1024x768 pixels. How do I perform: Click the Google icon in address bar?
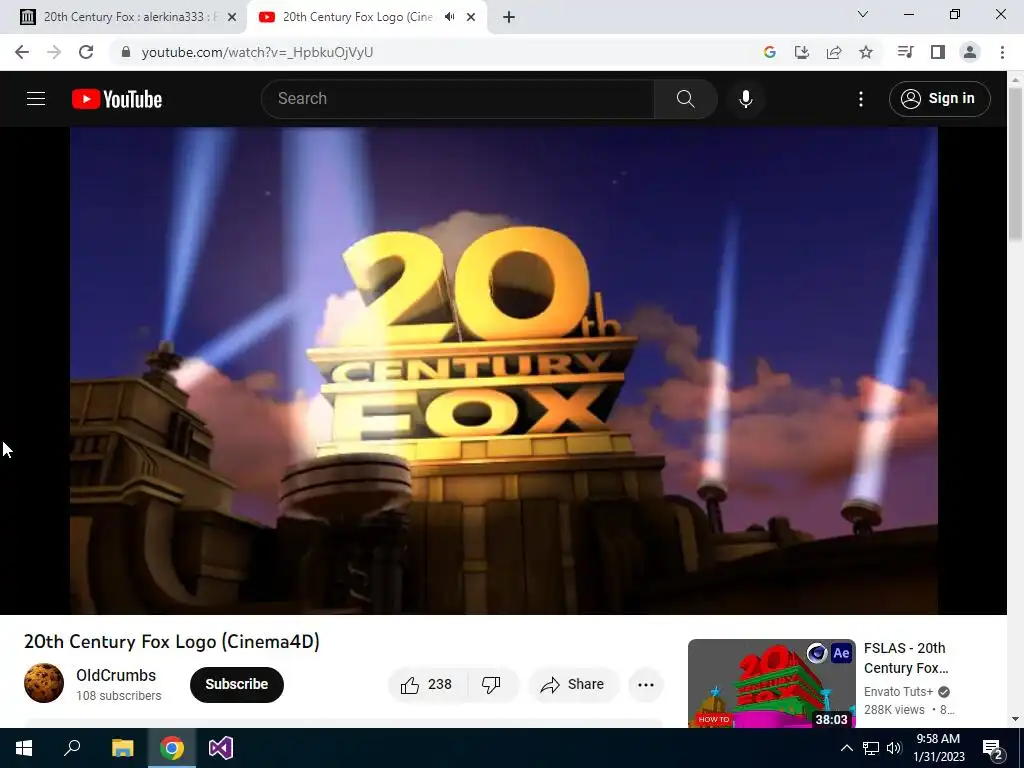tap(770, 52)
